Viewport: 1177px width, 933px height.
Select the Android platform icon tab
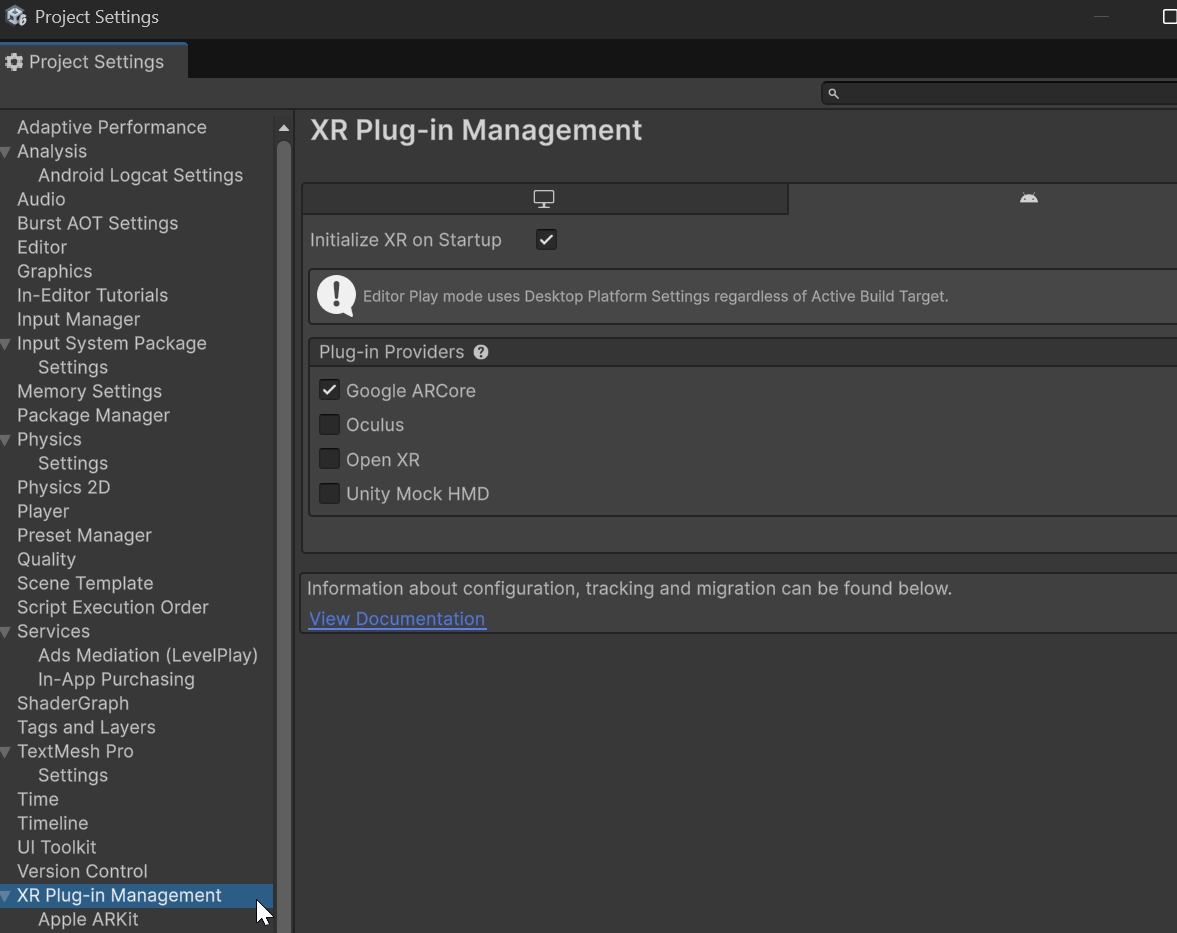1028,198
